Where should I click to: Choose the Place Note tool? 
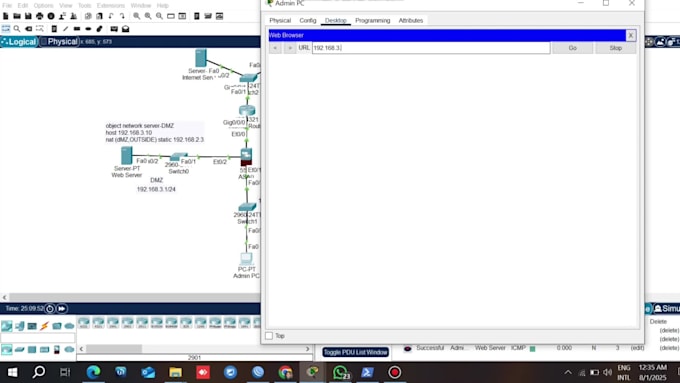click(x=54, y=29)
